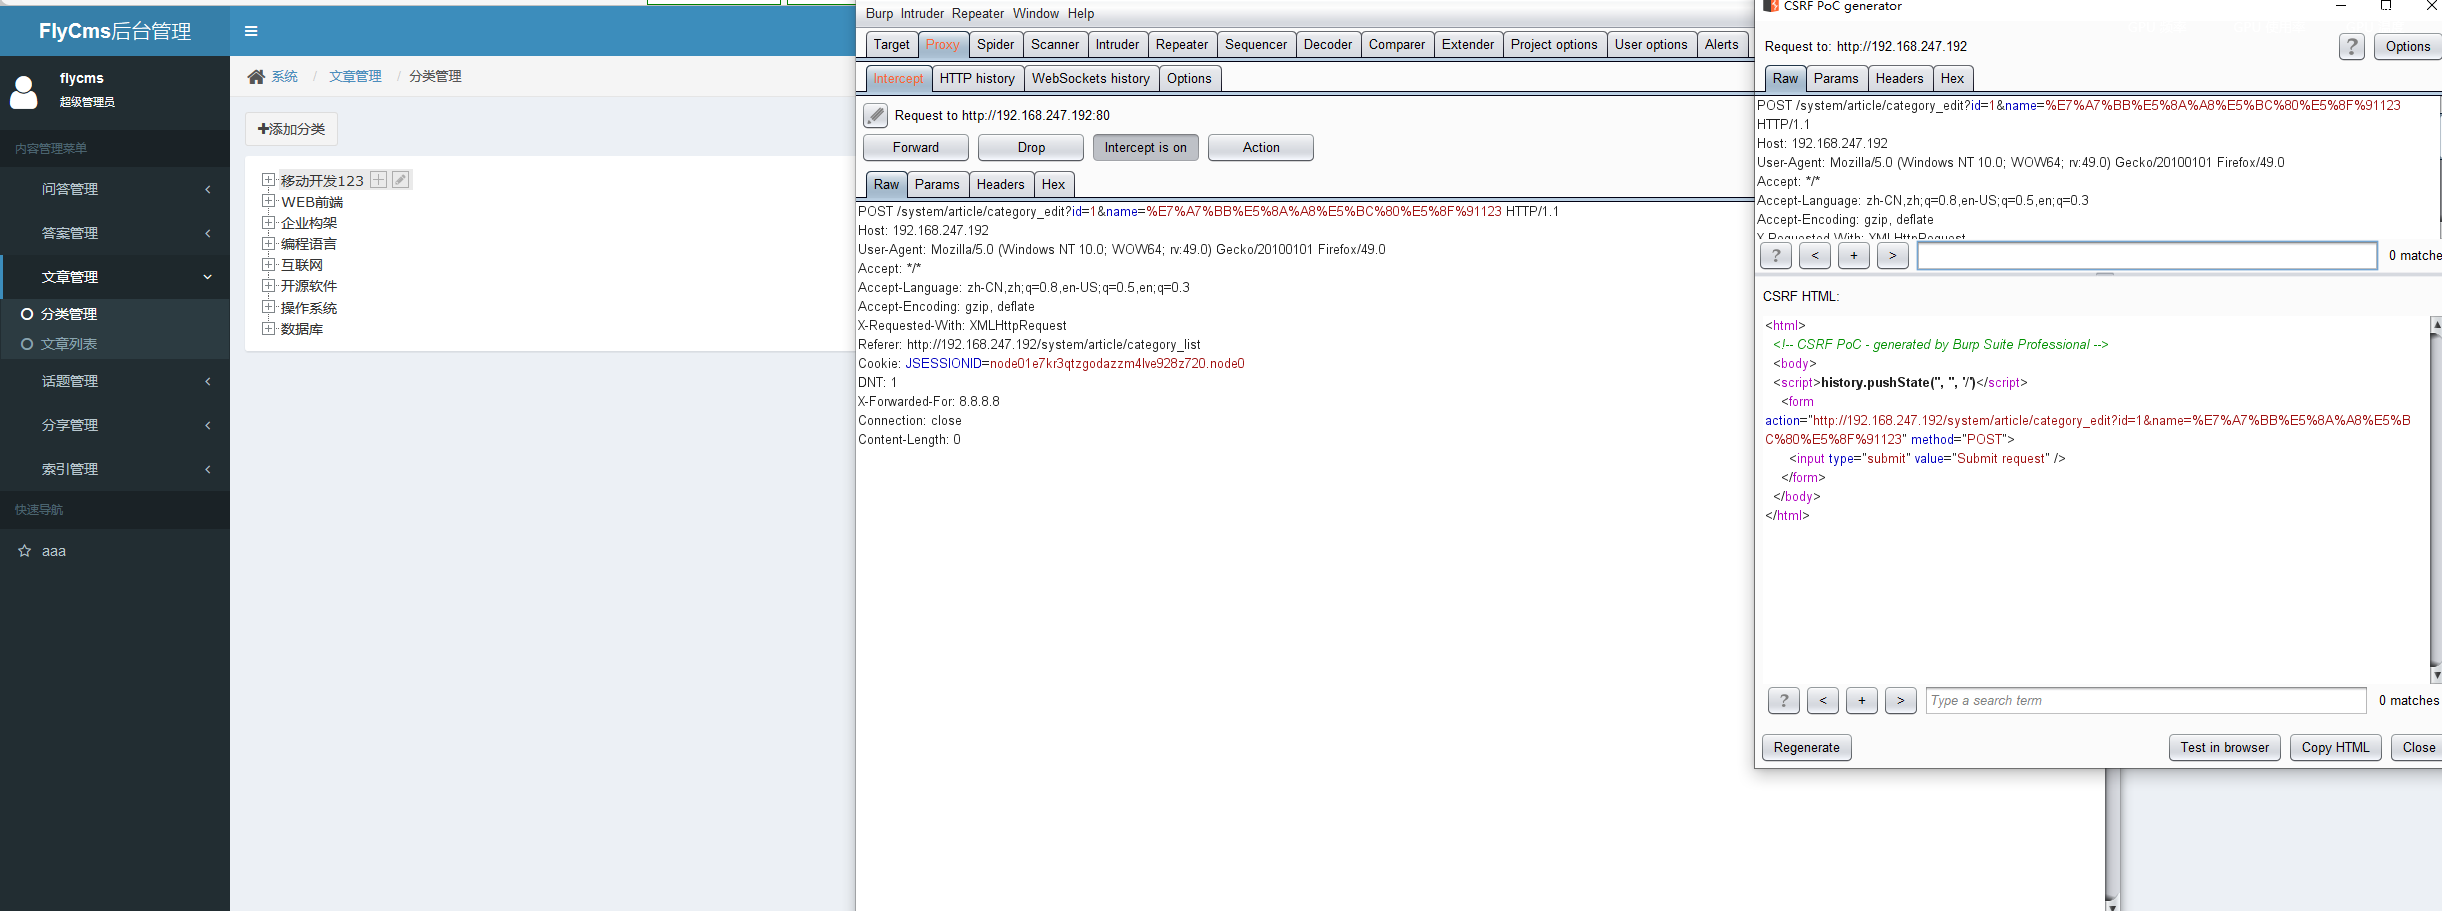Click plus button in CSRF request search bar
Screen dimensions: 2442x911
[1854, 256]
